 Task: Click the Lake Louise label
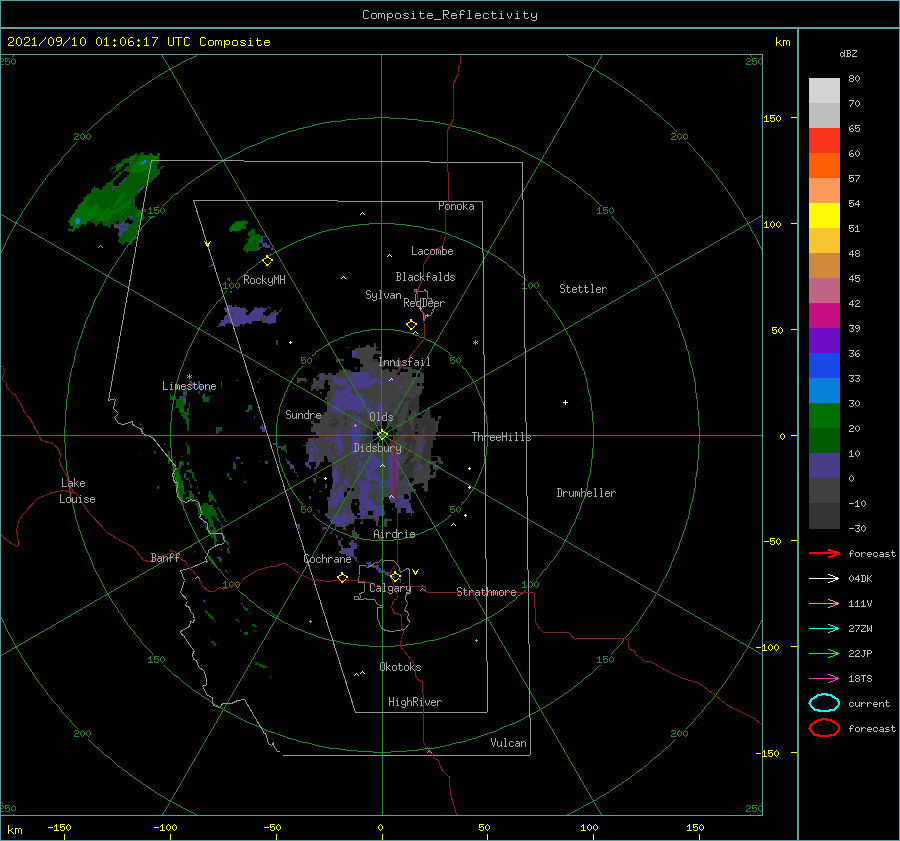click(x=77, y=491)
